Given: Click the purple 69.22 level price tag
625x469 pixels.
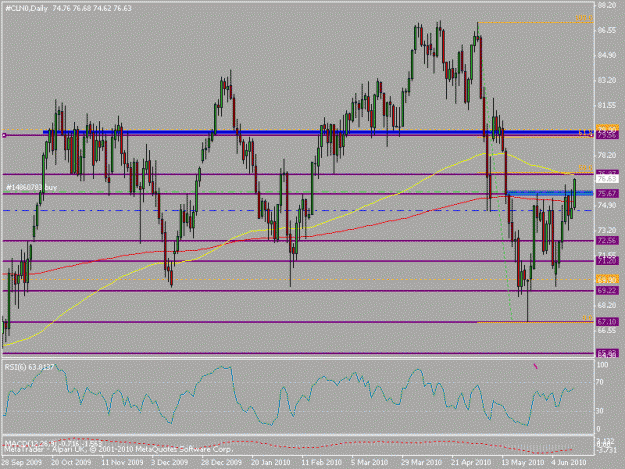Looking at the screenshot, I should 607,291.
